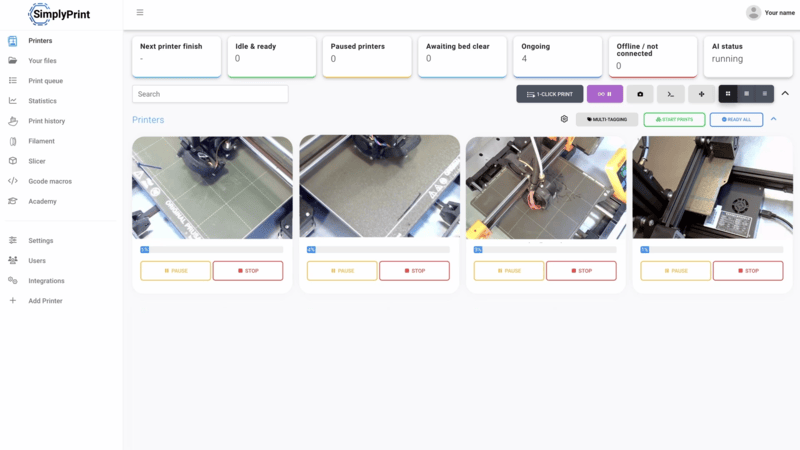Switch to compact small card view
Screen dimensions: 800x450
pyautogui.click(x=765, y=94)
